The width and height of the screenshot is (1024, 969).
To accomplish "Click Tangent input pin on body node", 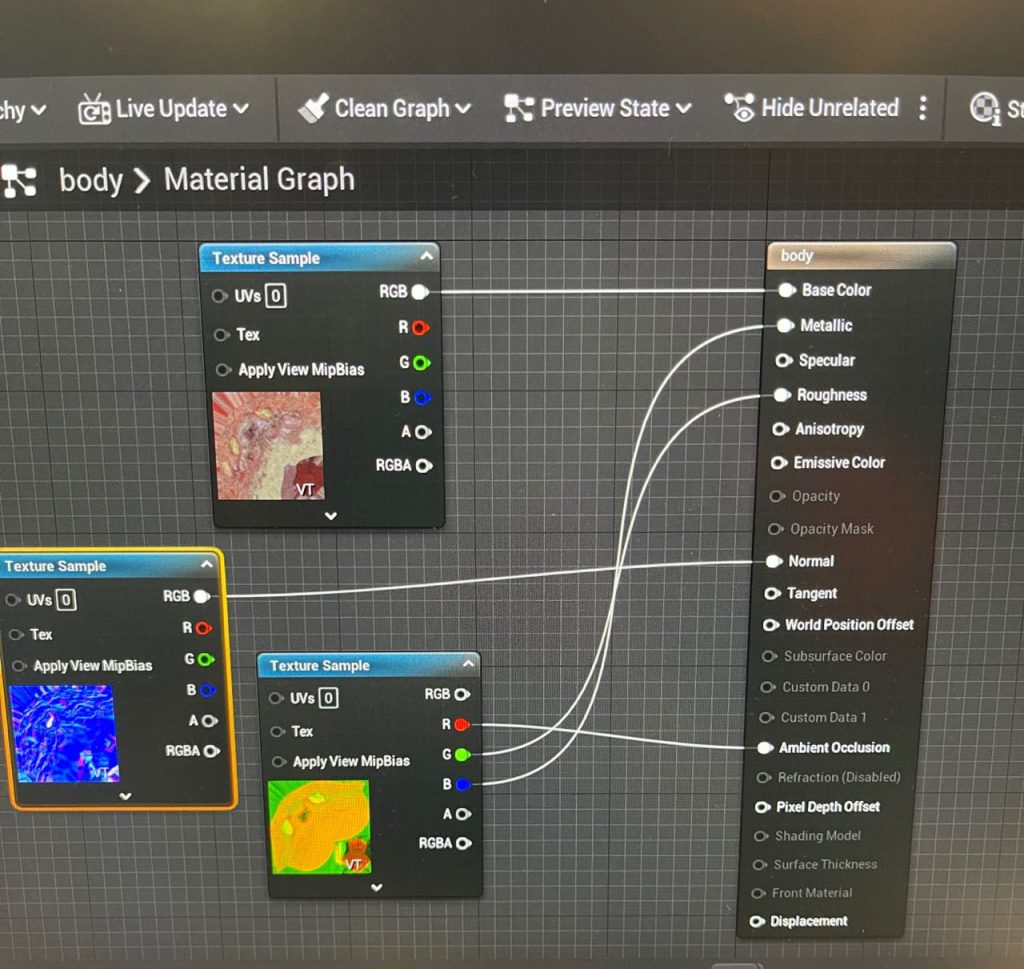I will pos(772,593).
